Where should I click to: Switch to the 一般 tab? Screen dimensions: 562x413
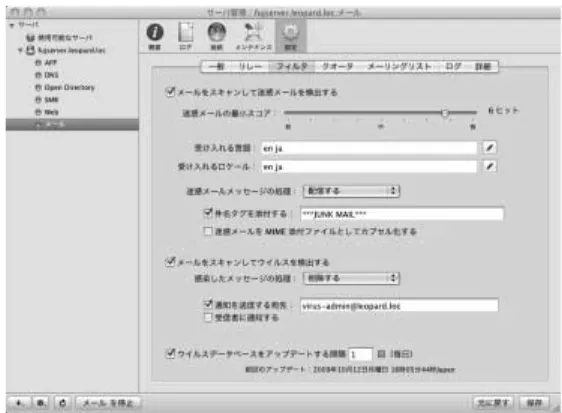[216, 66]
